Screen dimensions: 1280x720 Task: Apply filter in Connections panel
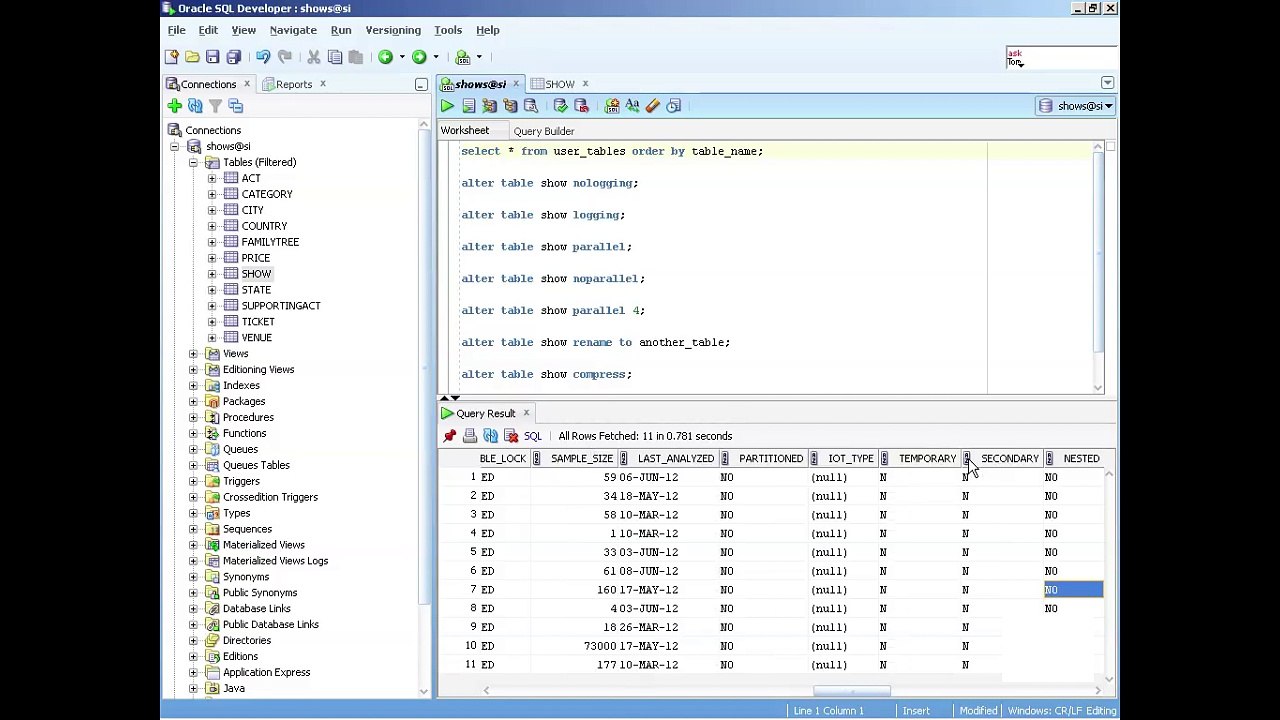point(215,106)
